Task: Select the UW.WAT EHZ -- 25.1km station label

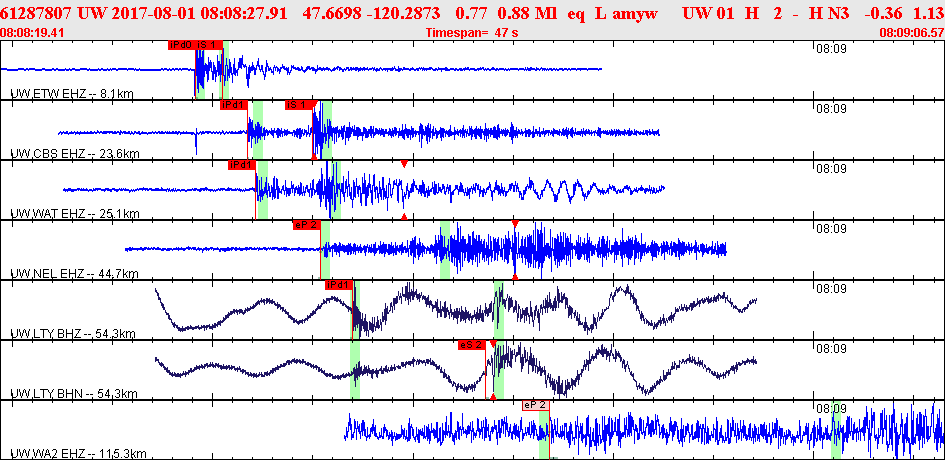Action: coord(75,213)
